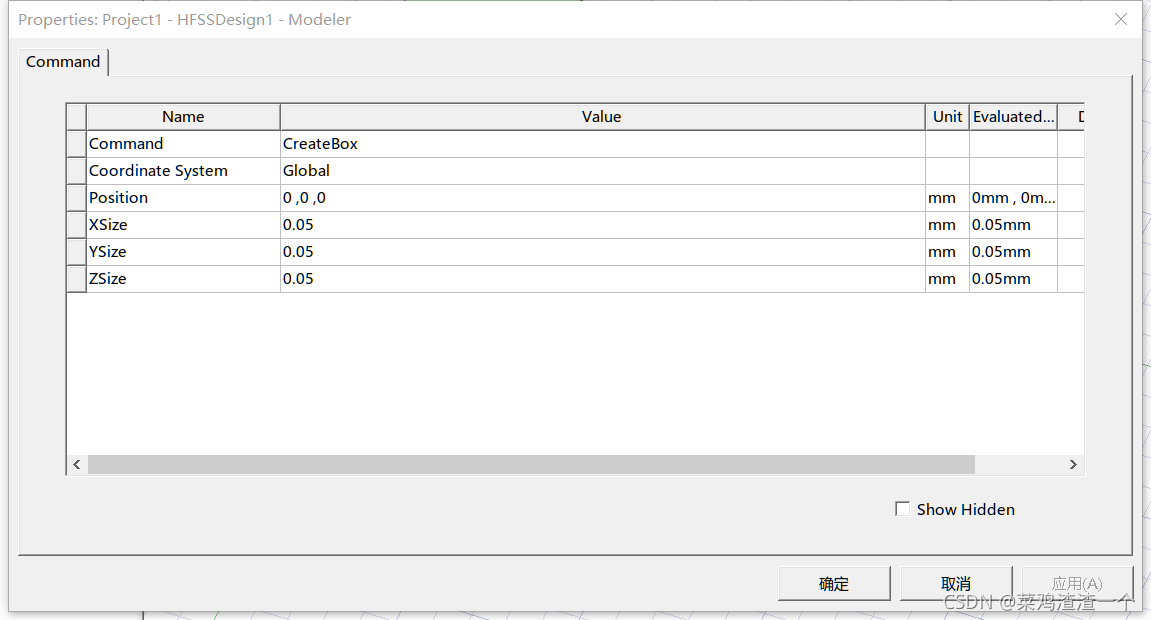Select the ZSize name cell
The height and width of the screenshot is (620, 1151).
tap(183, 279)
